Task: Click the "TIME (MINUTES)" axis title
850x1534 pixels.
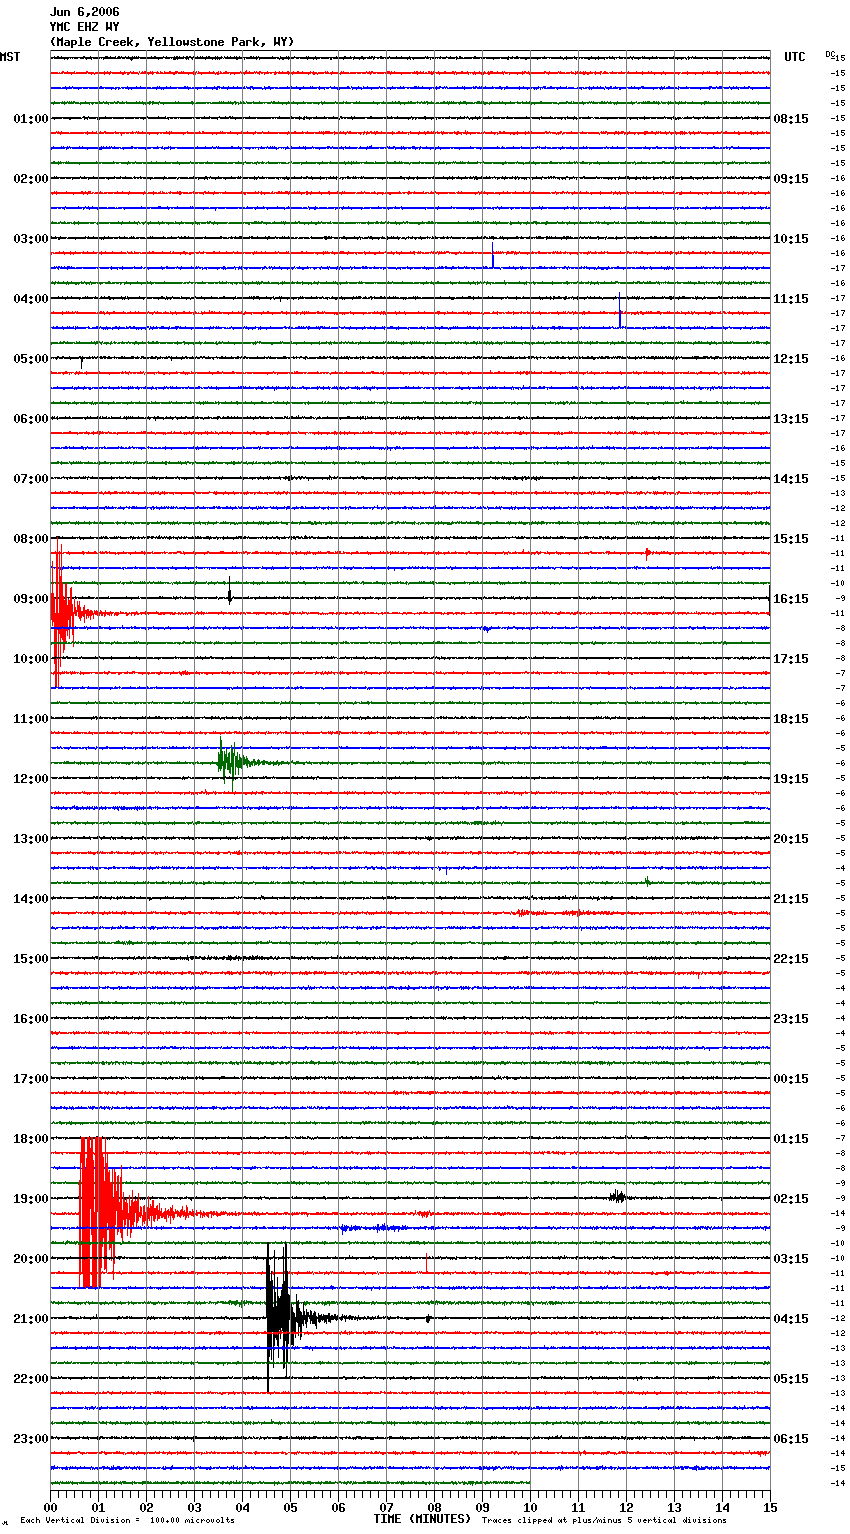Action: (422, 1519)
